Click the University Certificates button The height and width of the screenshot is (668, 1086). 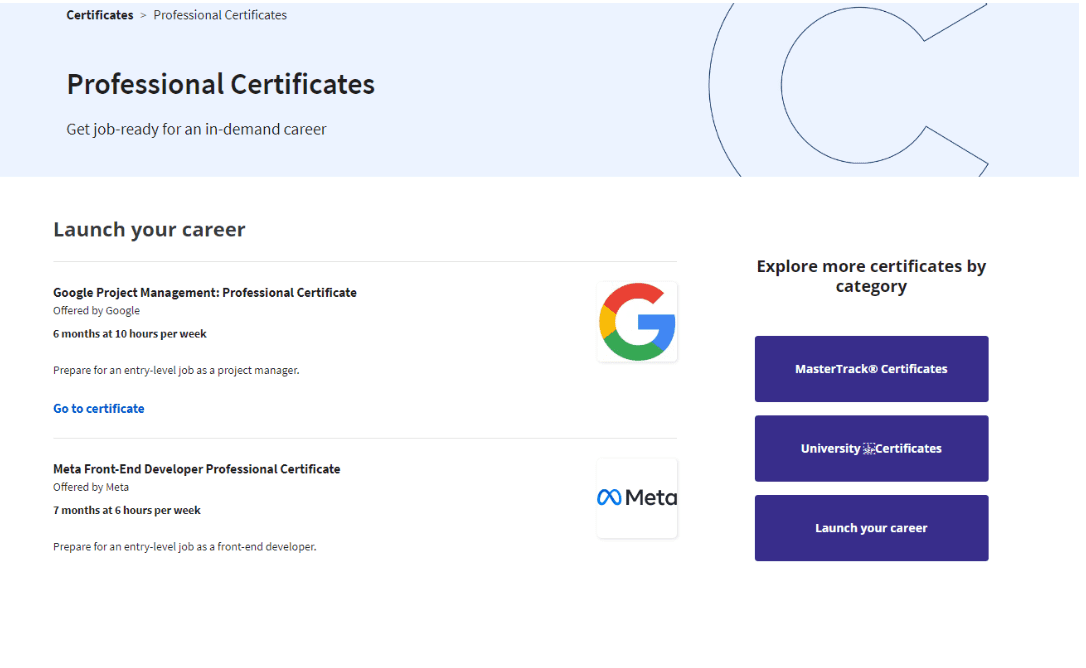pos(871,448)
